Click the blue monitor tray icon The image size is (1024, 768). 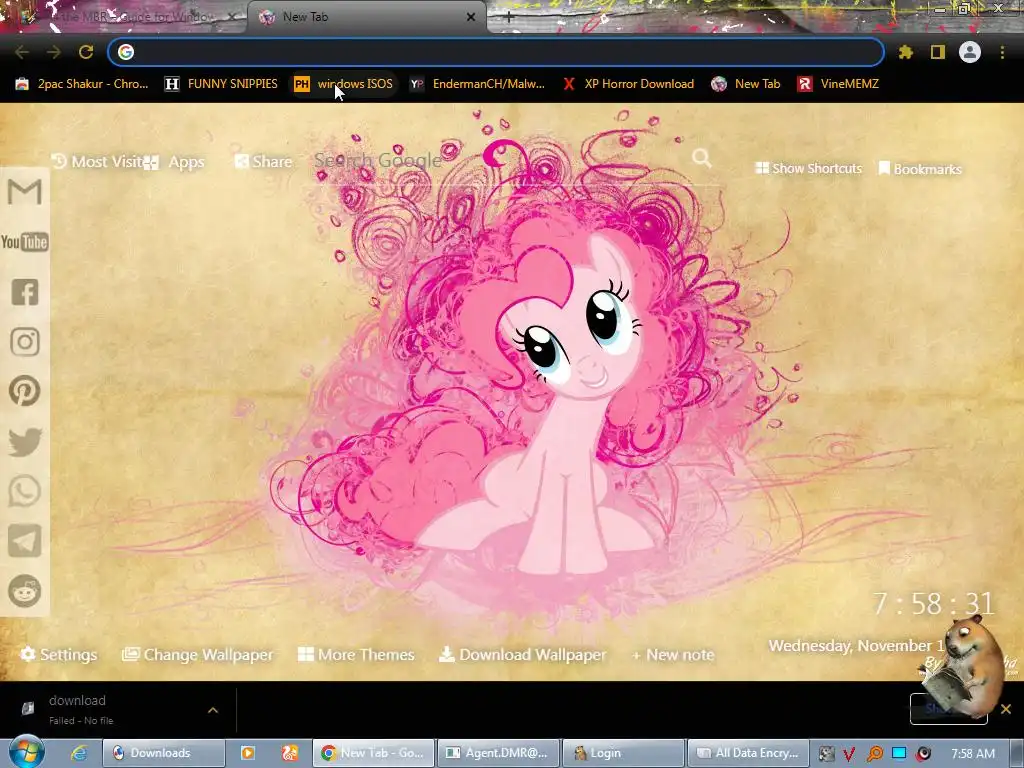tap(899, 753)
